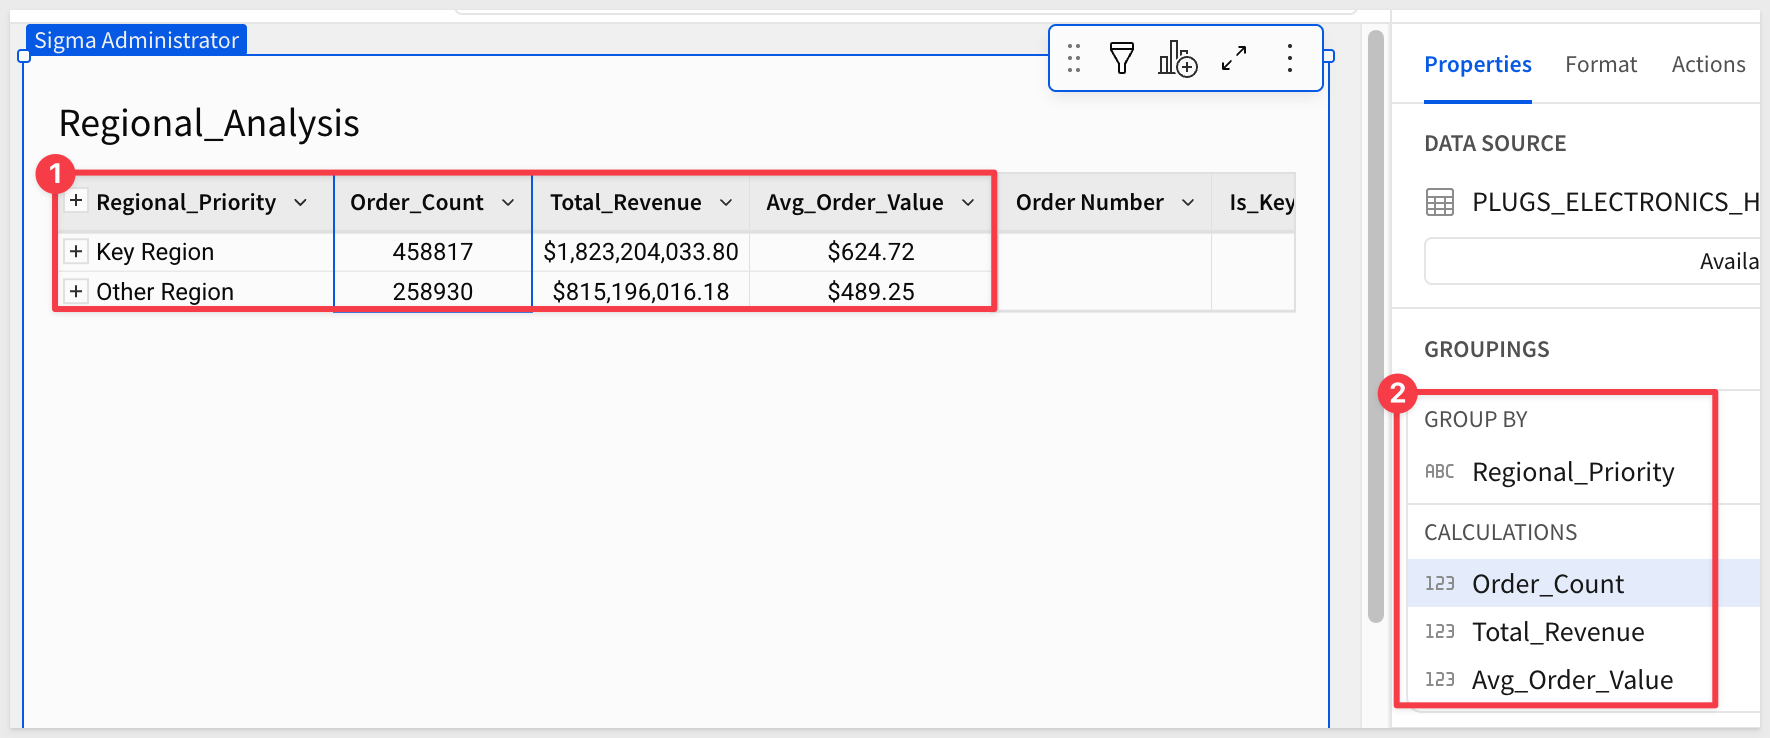
Task: Expand the Other Region row
Action: [x=76, y=291]
